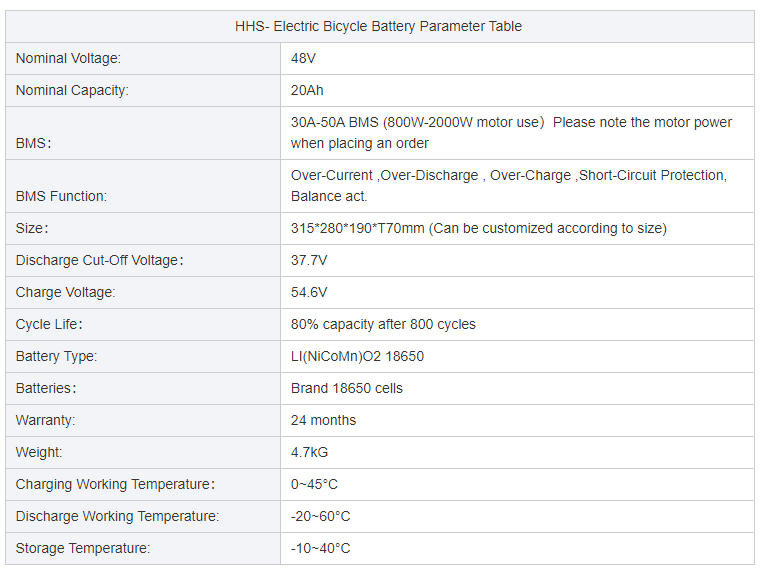
Task: Select the Storage Temperature label cell
Action: coord(83,548)
